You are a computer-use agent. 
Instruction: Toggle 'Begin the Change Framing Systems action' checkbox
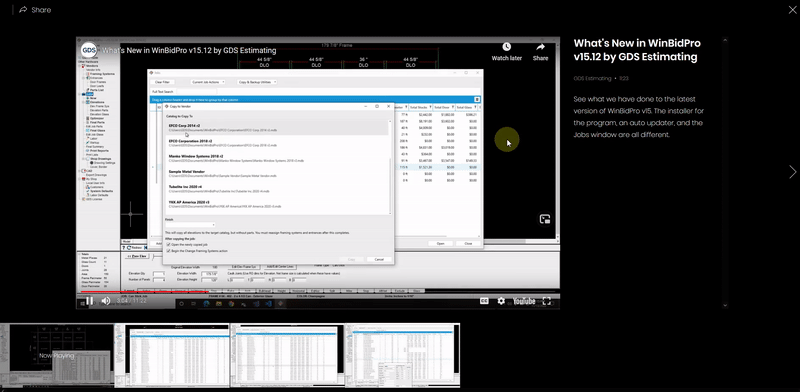168,251
